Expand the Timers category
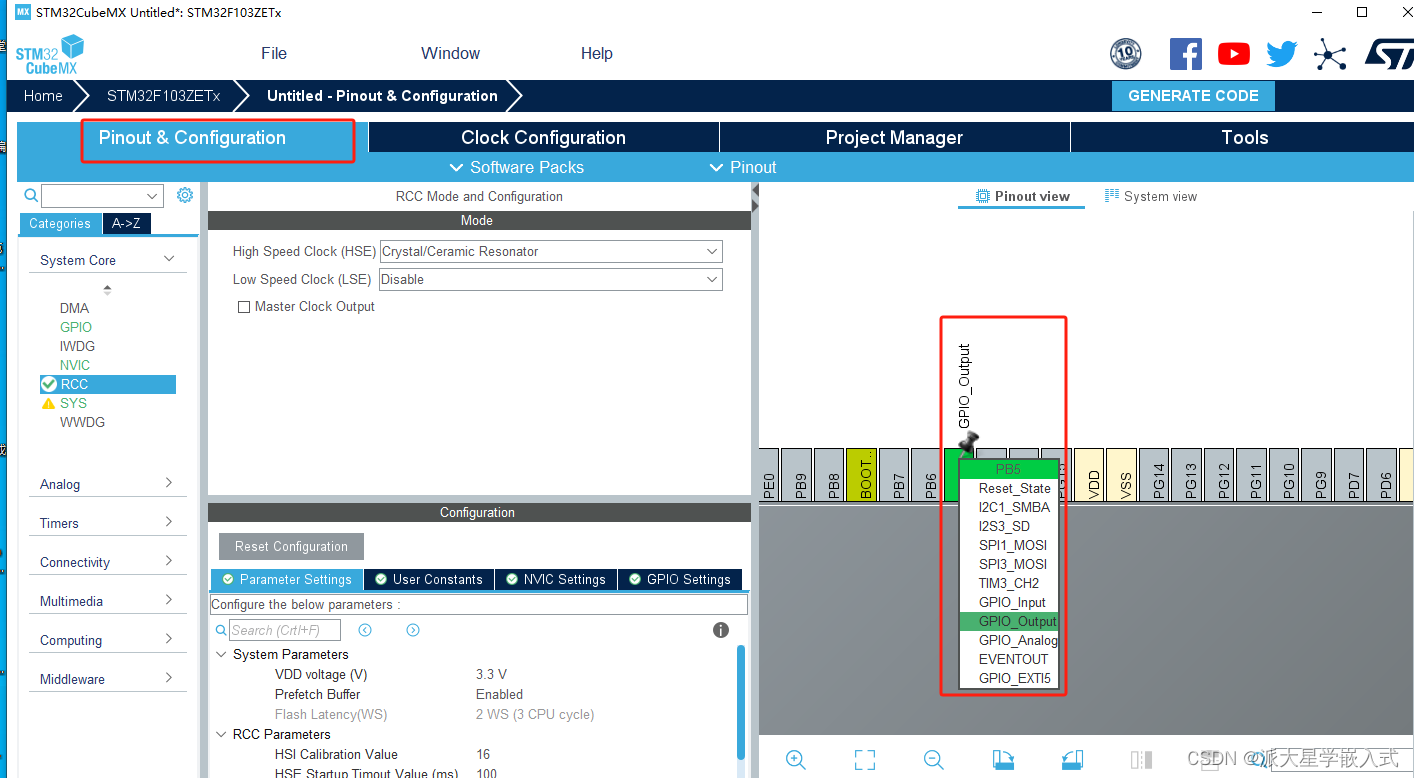The width and height of the screenshot is (1414, 778). coord(169,522)
